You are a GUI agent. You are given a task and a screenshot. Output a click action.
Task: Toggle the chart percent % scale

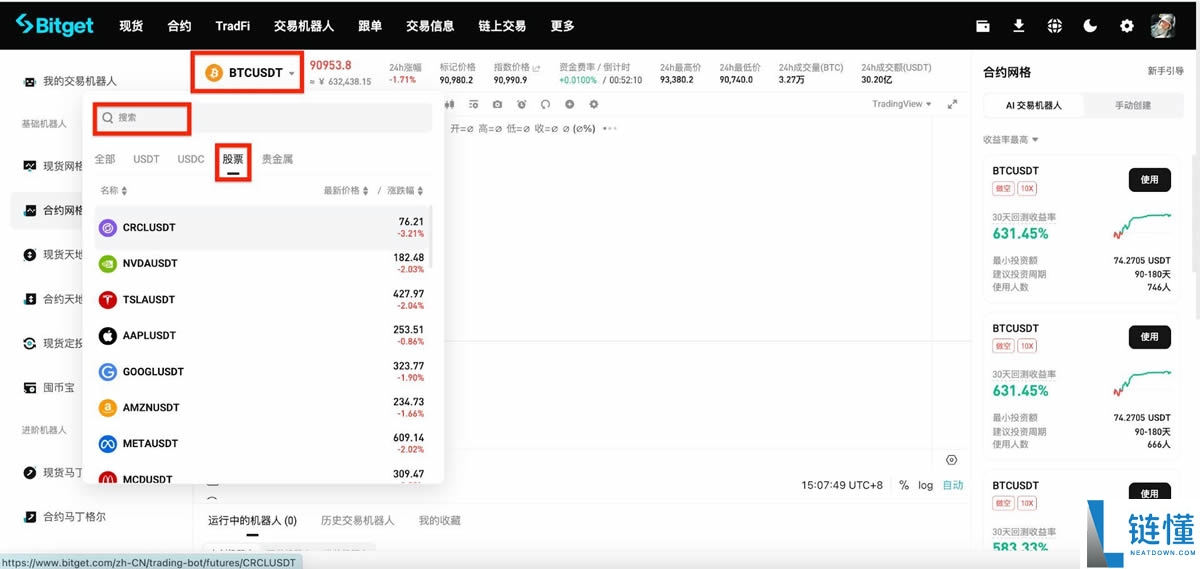click(904, 485)
